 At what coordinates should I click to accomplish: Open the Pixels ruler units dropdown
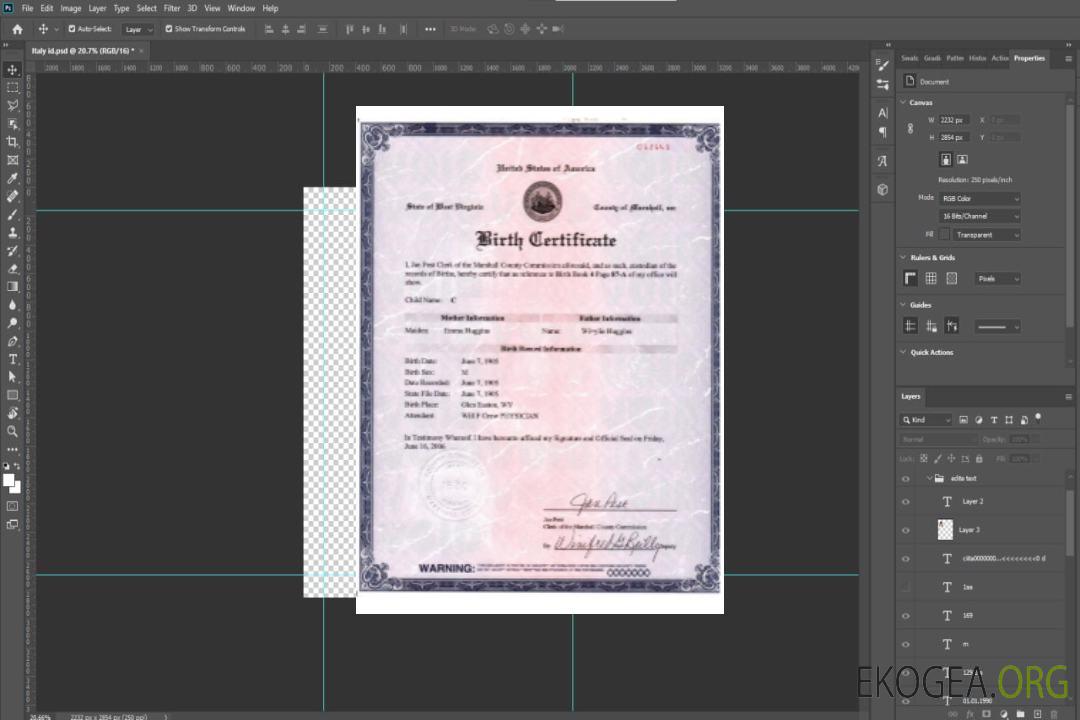tap(998, 278)
